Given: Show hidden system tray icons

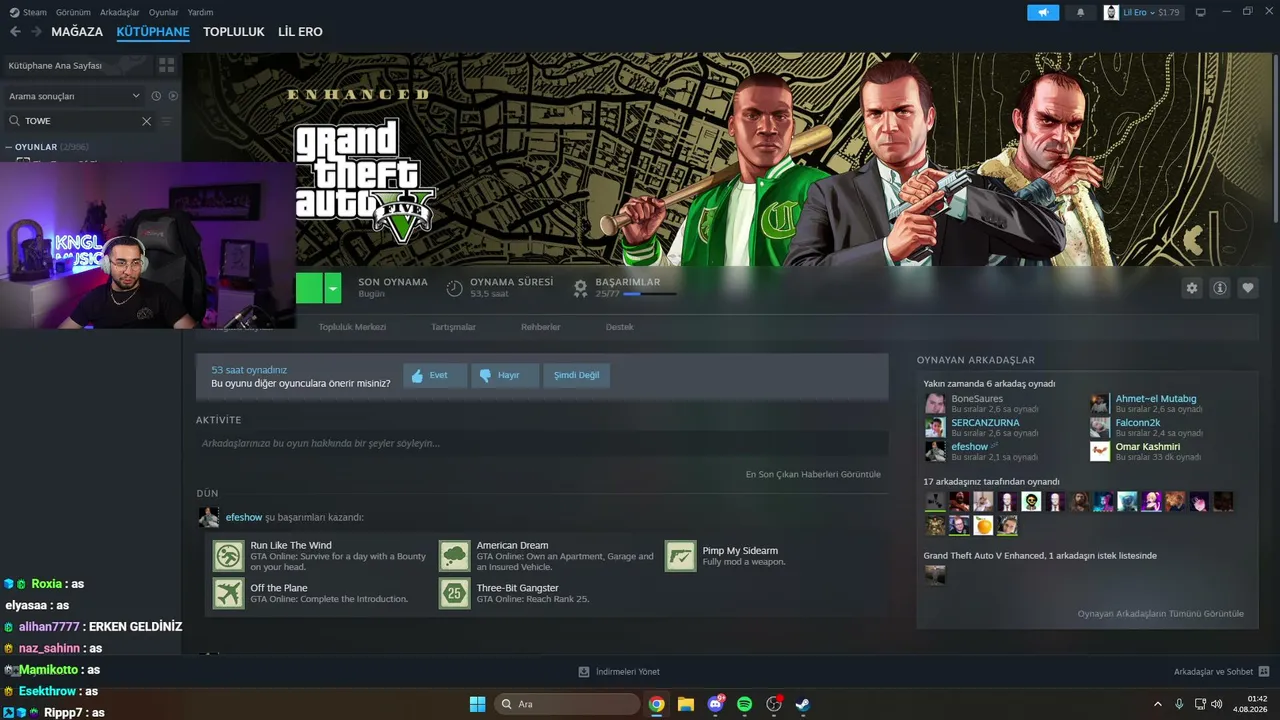Looking at the screenshot, I should 1158,704.
